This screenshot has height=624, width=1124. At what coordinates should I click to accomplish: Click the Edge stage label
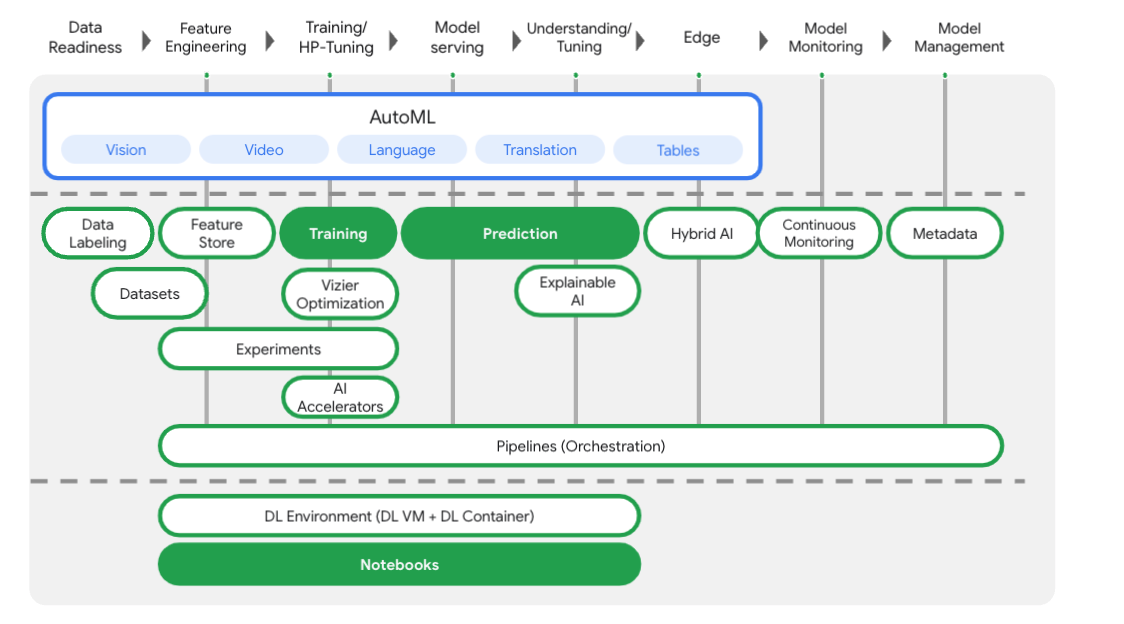tap(702, 37)
